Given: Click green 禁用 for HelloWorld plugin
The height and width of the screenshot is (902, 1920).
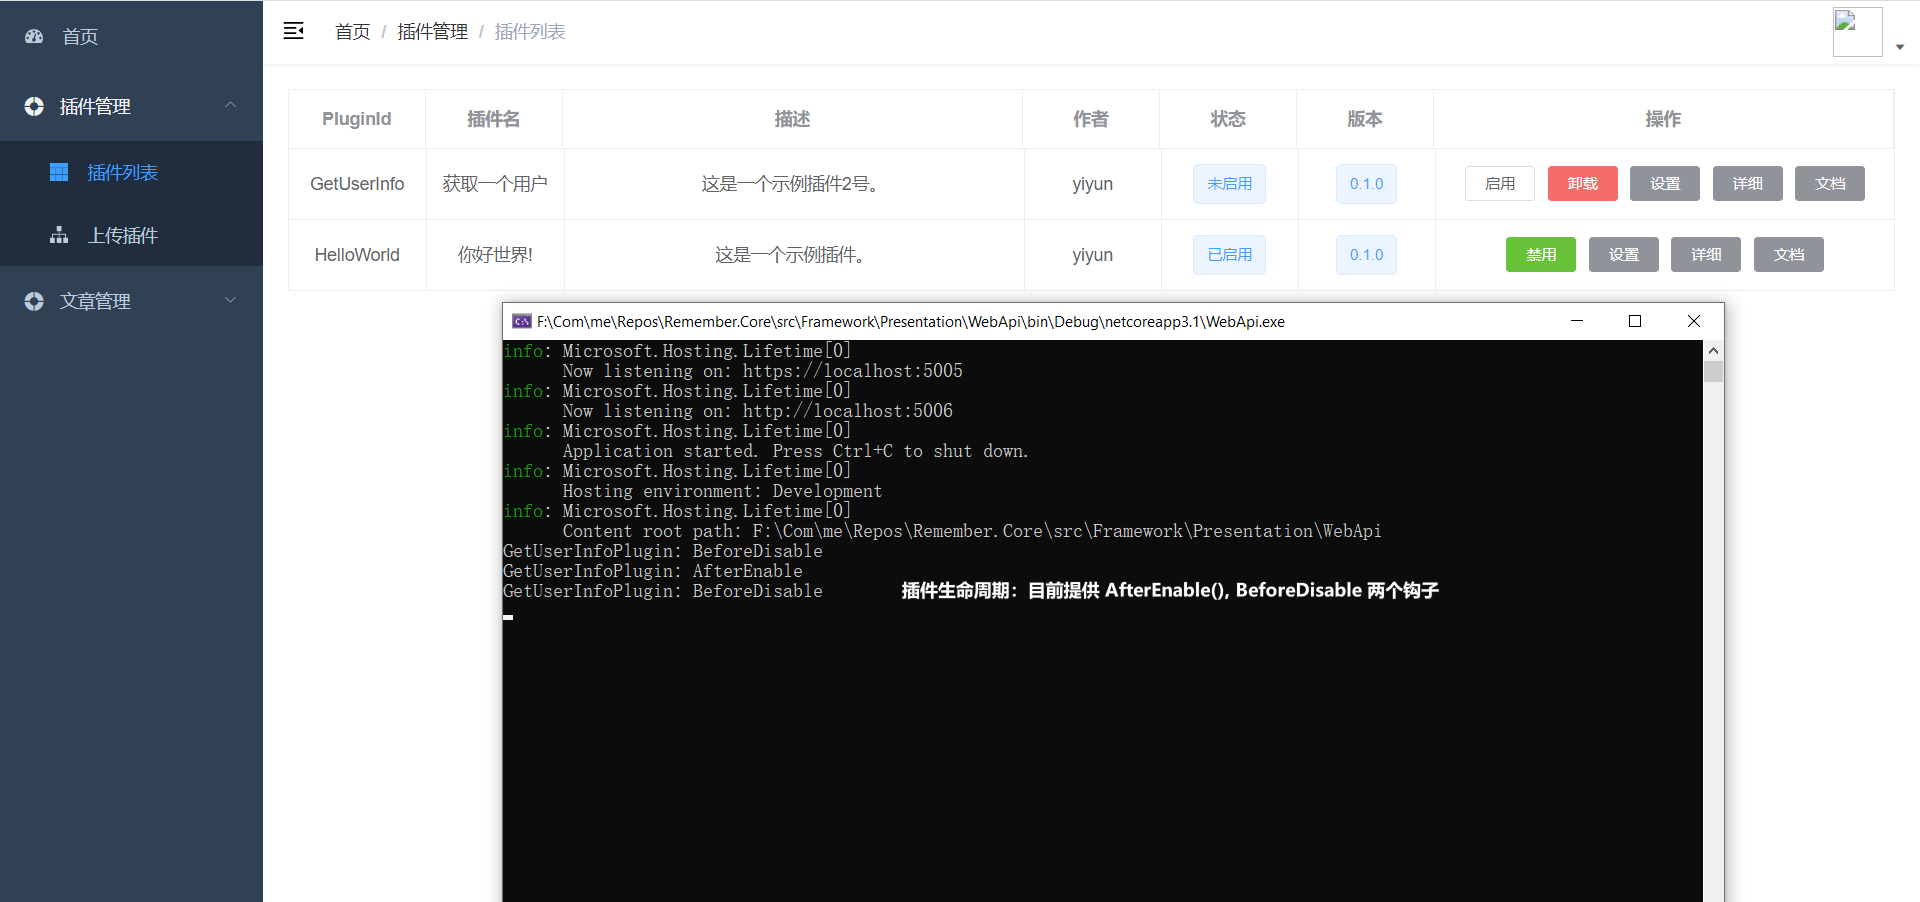Looking at the screenshot, I should 1540,254.
